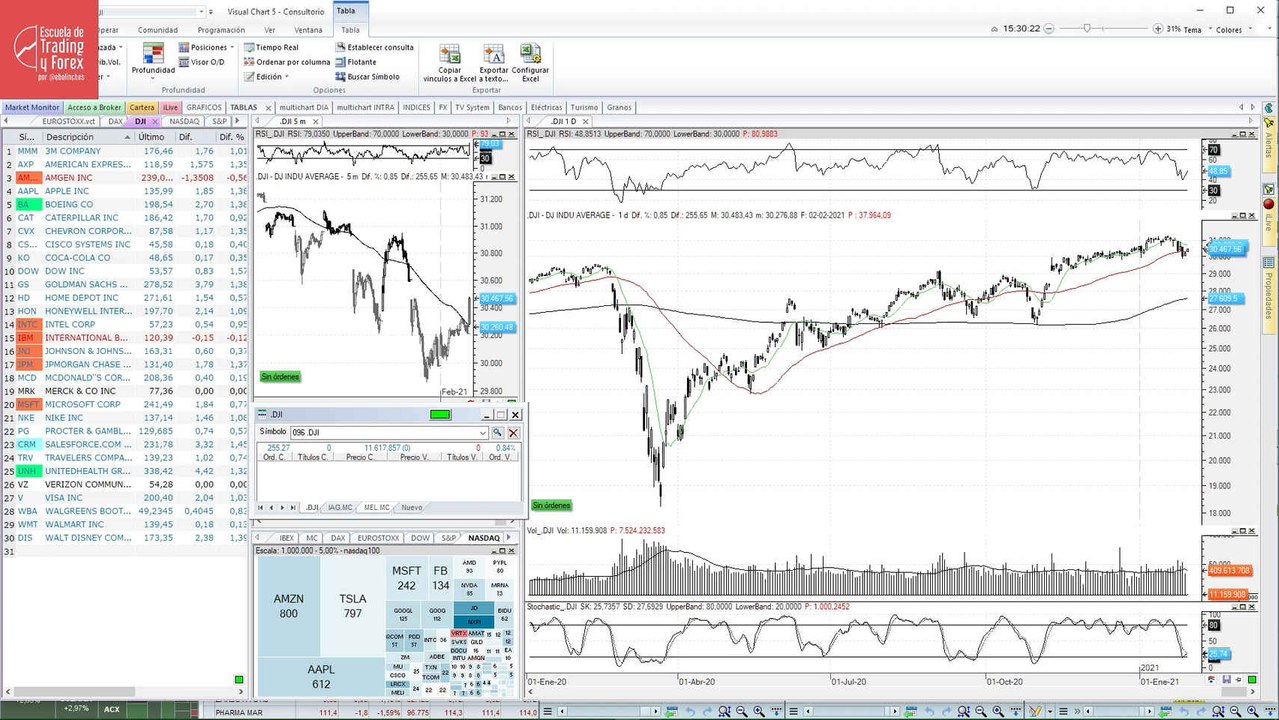Select IAG.MC sheet in order window

click(x=340, y=508)
